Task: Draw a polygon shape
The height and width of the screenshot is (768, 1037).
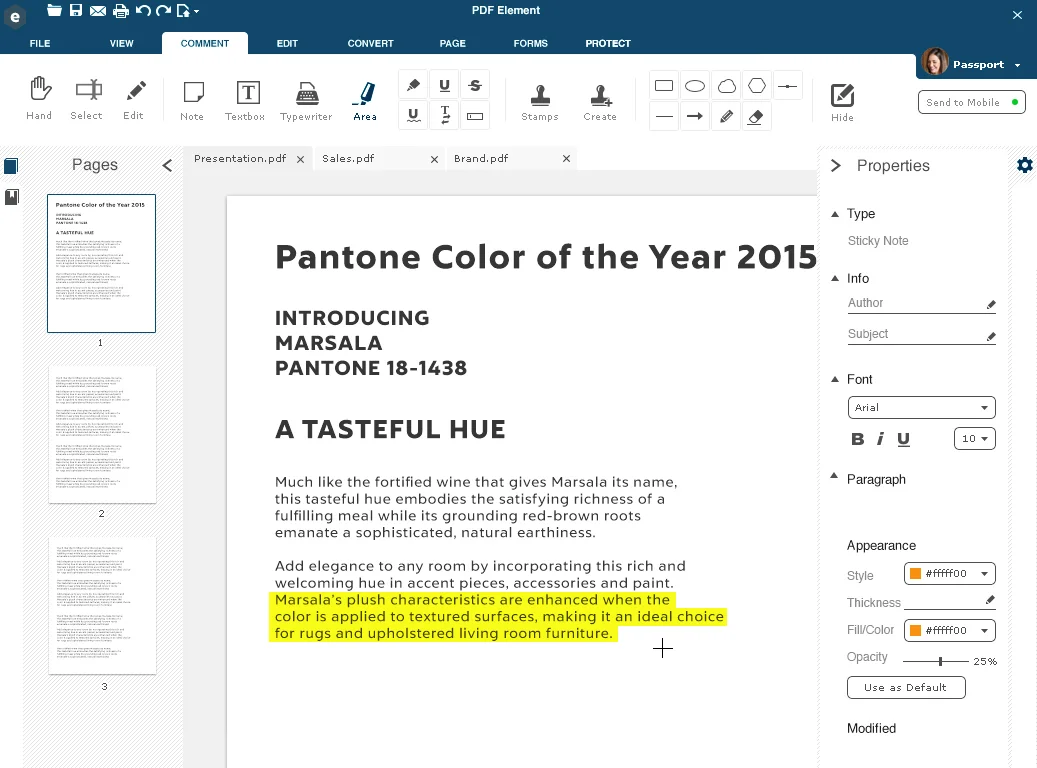Action: point(757,86)
